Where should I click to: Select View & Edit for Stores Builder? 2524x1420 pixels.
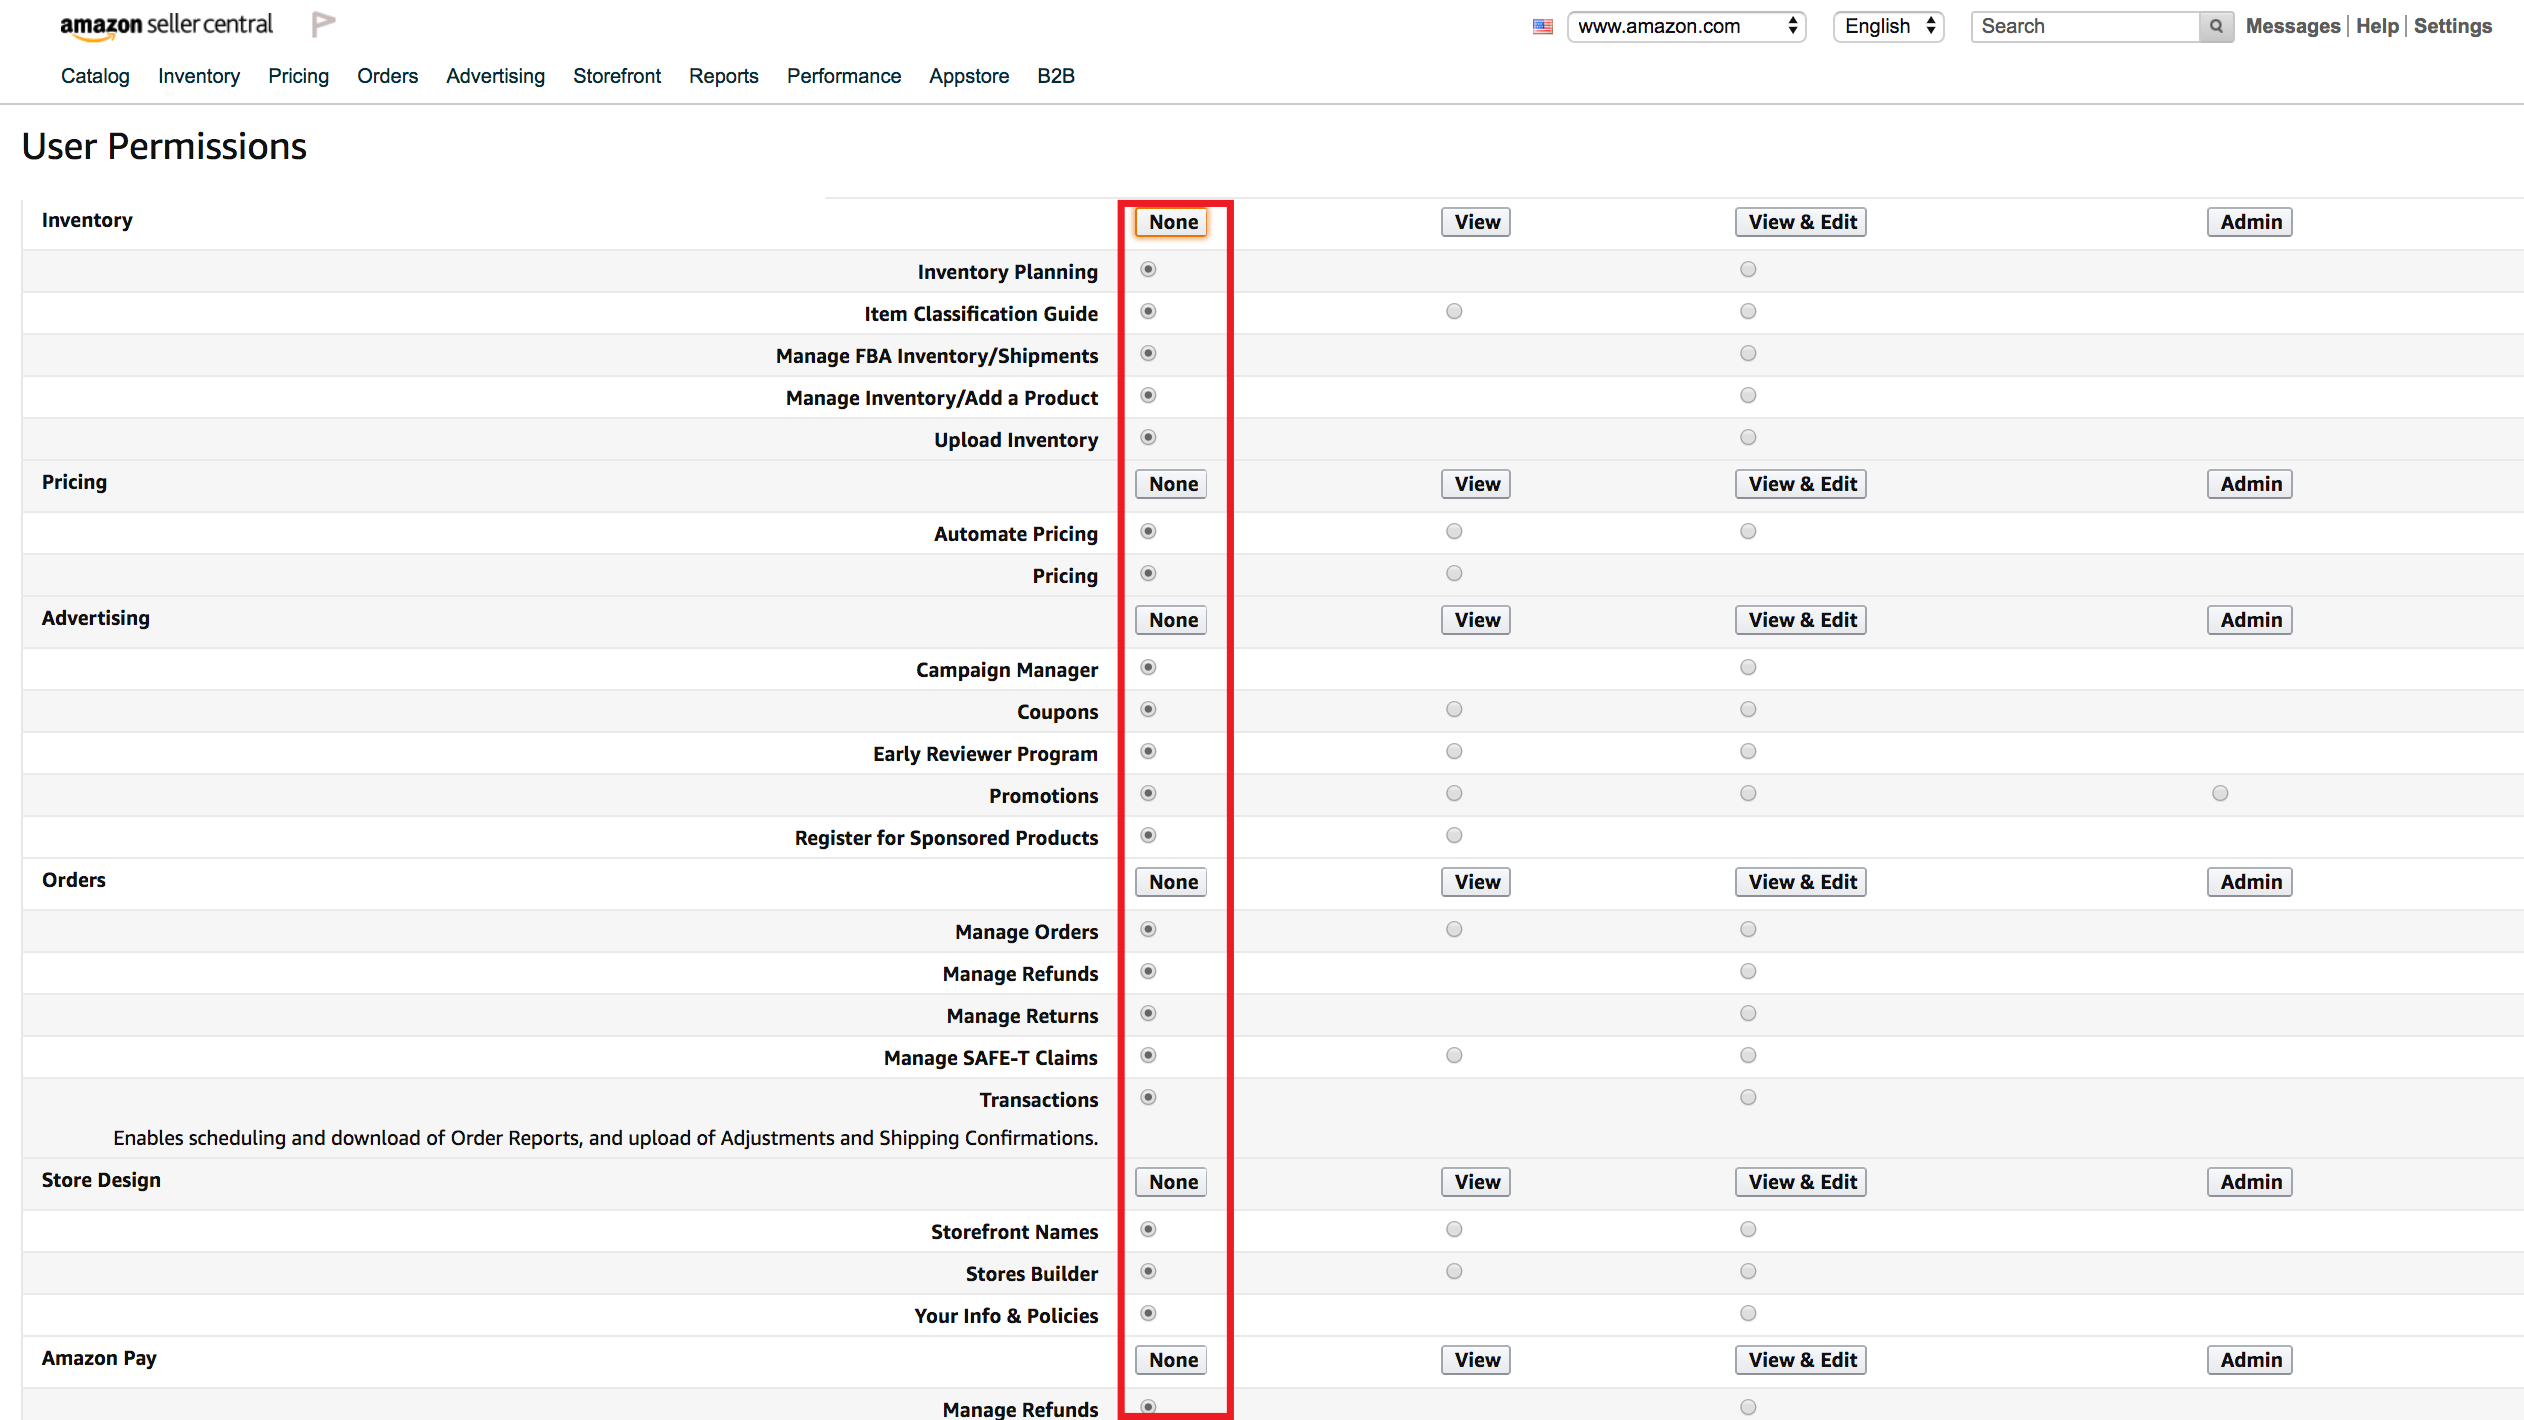(1748, 1271)
